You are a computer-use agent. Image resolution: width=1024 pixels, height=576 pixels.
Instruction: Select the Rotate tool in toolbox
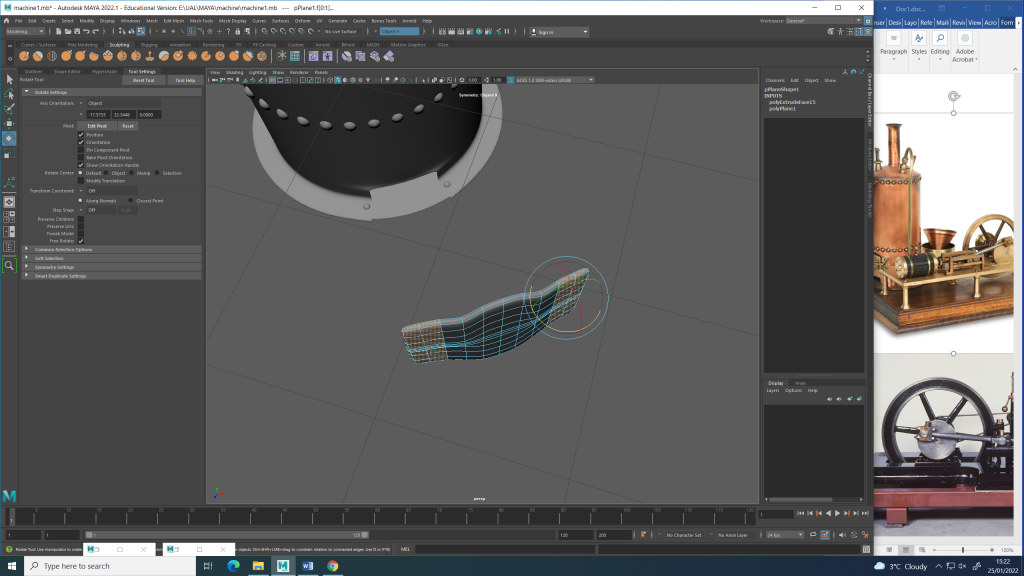(9, 138)
